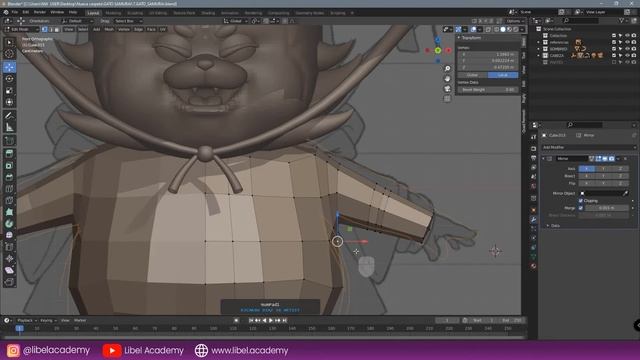Toggle camera view icon in viewport

coord(447,89)
